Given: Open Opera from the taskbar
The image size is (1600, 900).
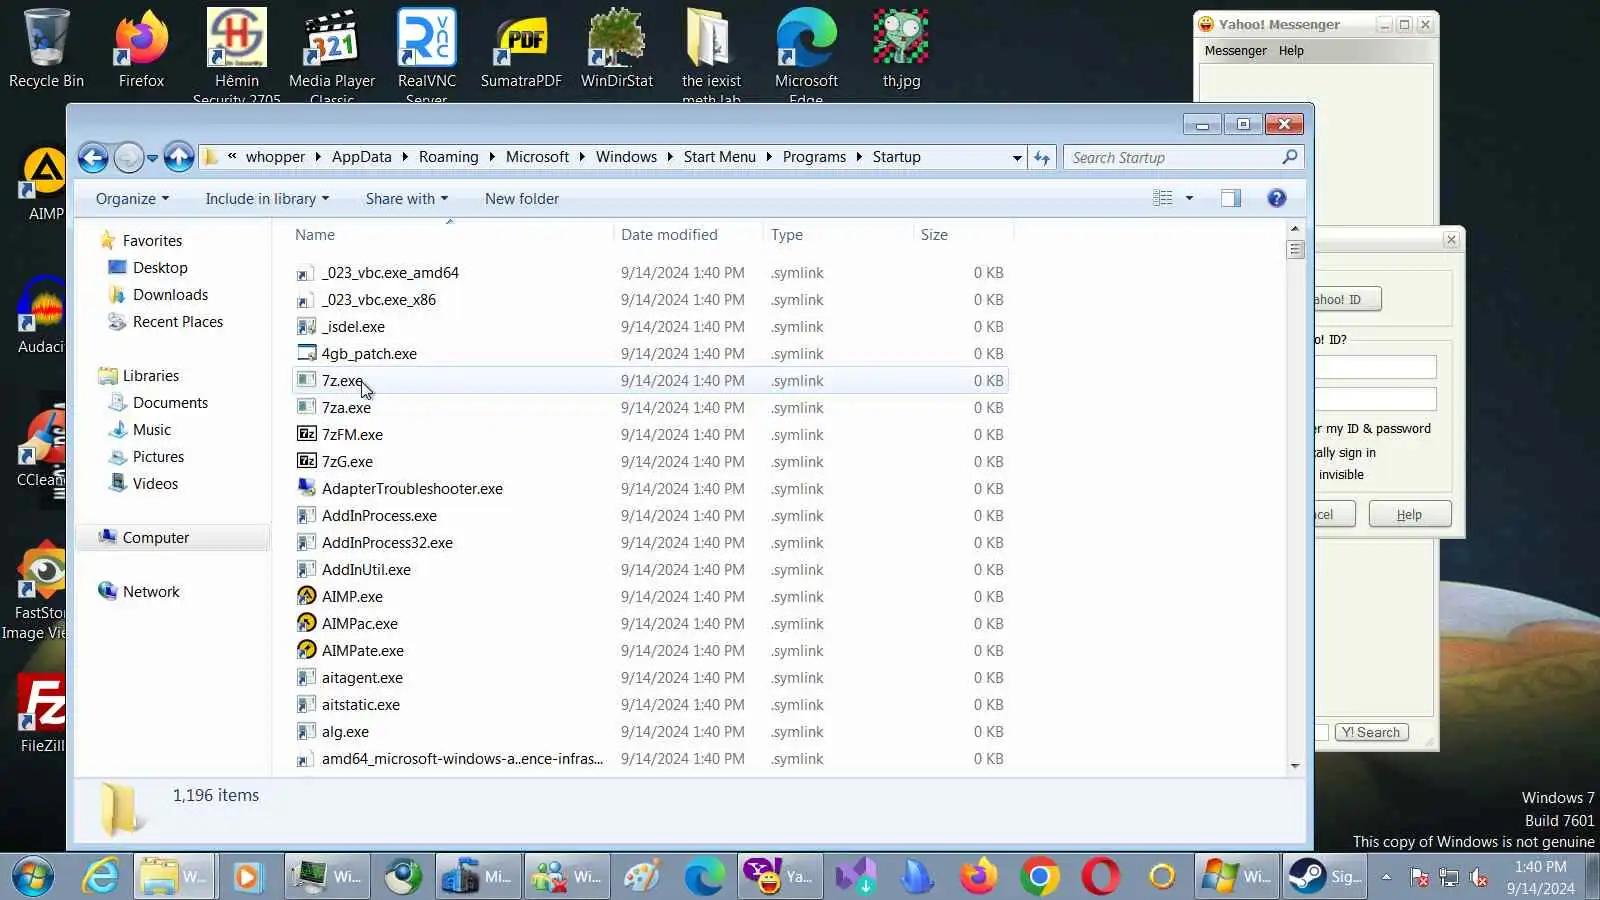Looking at the screenshot, I should pyautogui.click(x=1100, y=877).
